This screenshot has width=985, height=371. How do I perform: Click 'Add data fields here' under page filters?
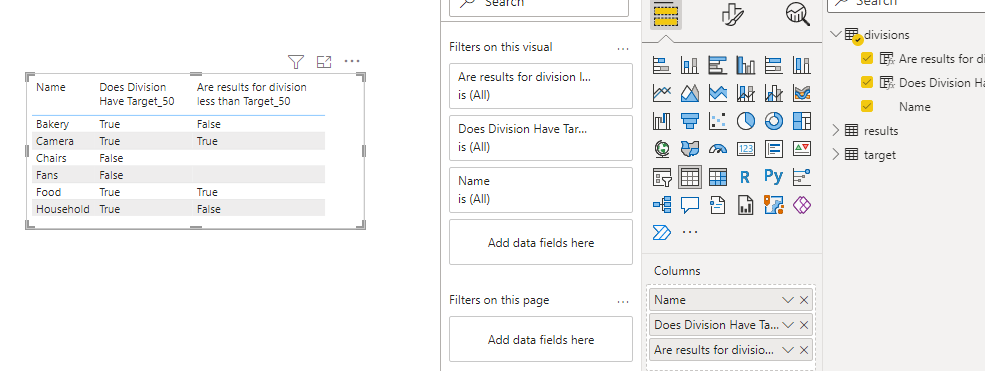[541, 340]
